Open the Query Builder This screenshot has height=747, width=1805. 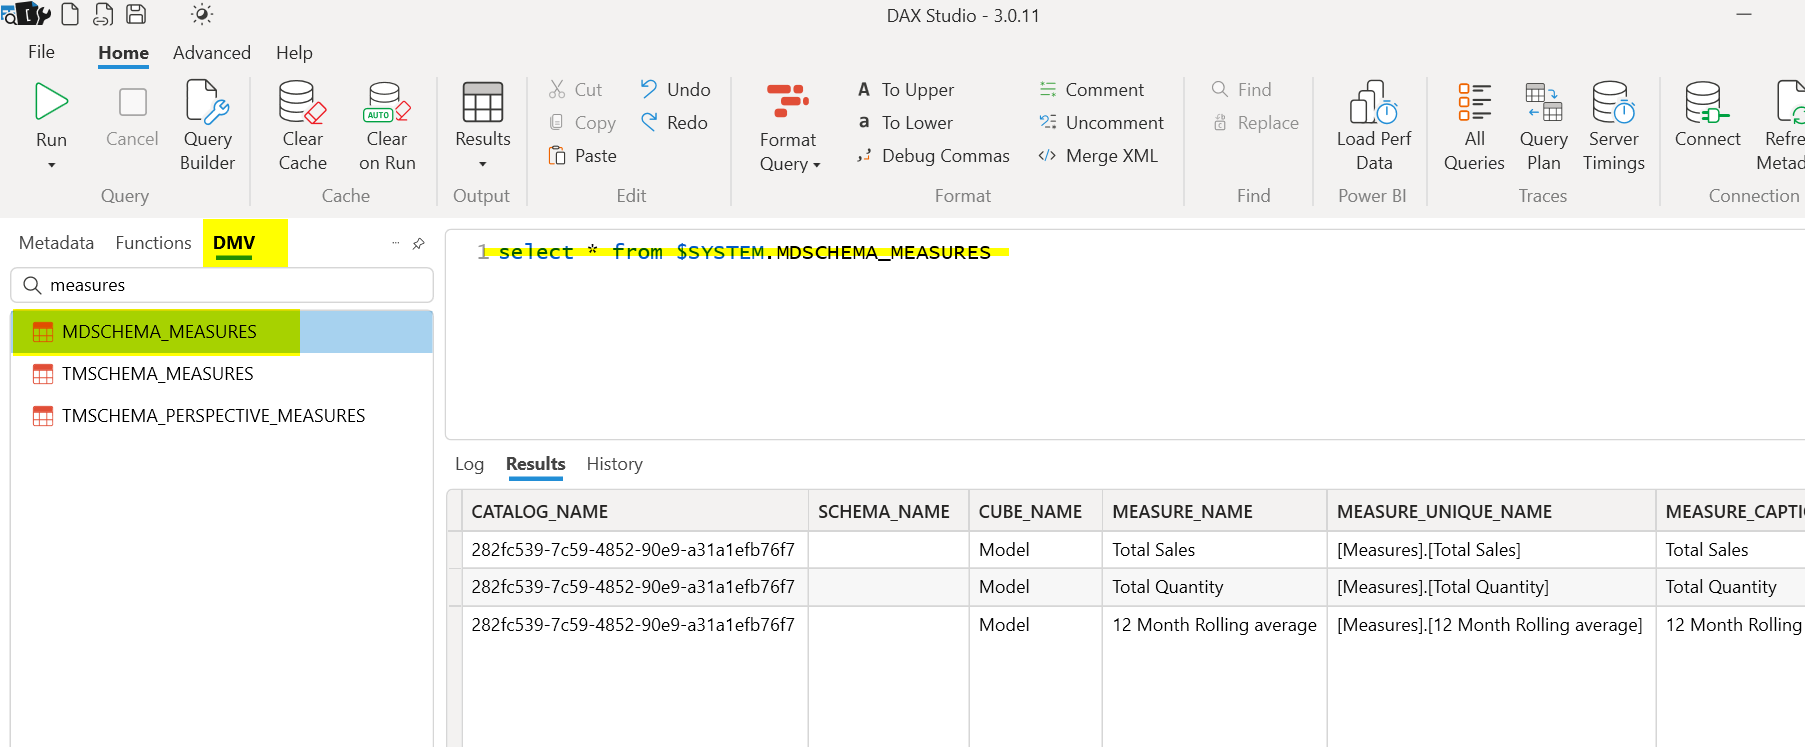[207, 103]
